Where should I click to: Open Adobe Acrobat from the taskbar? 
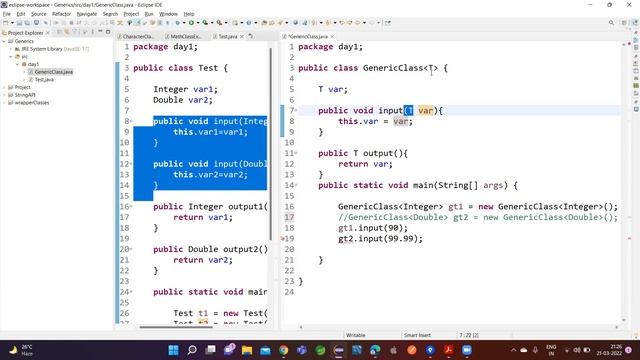click(449, 350)
